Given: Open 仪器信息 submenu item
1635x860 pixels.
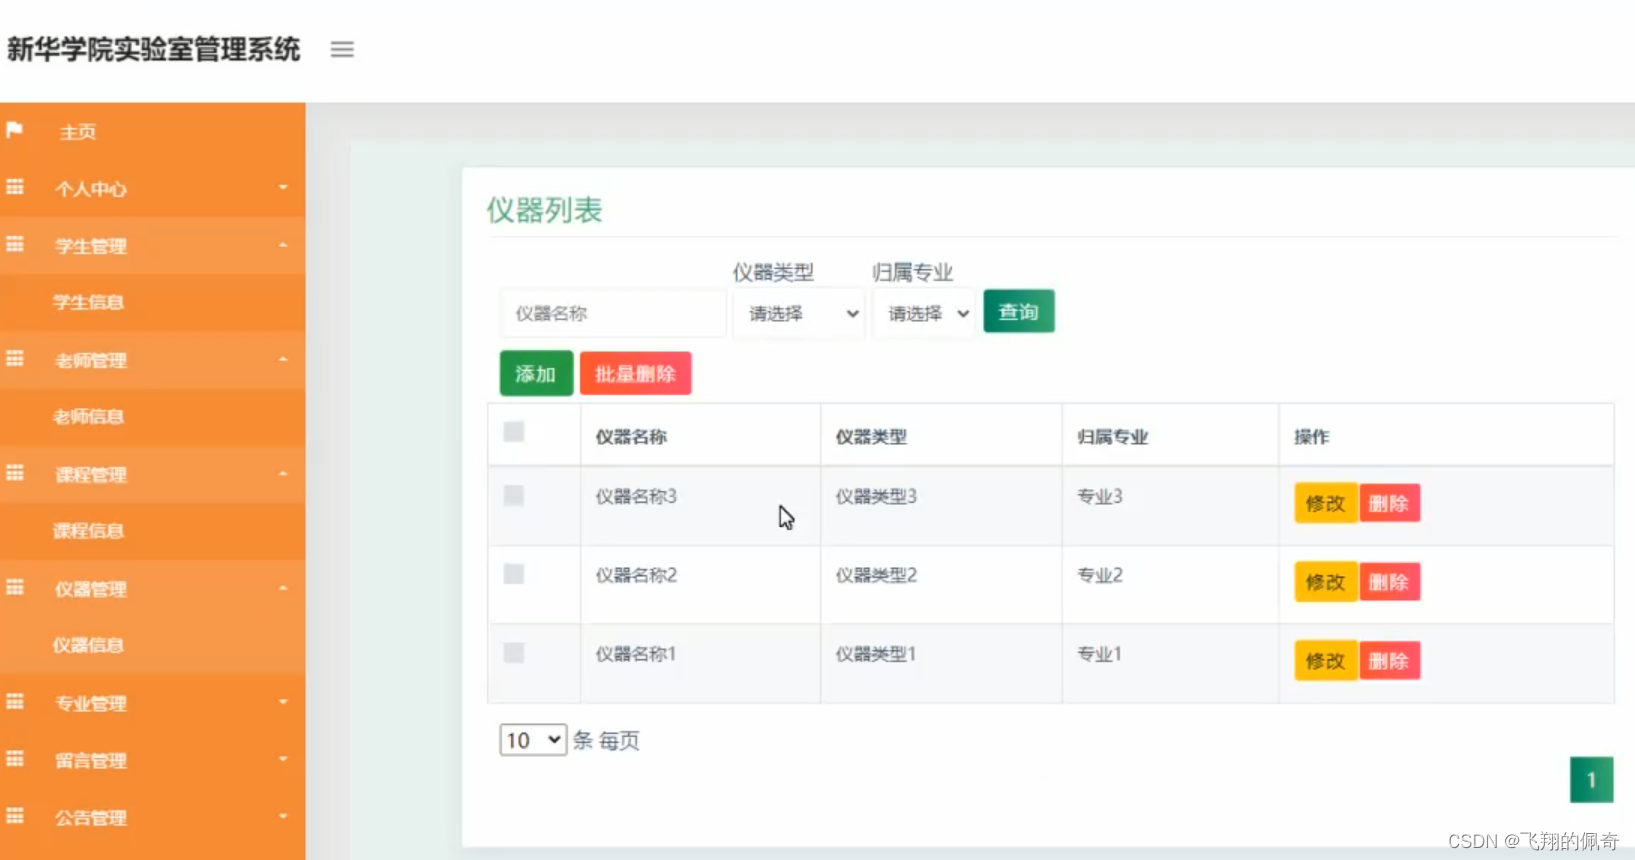Looking at the screenshot, I should pos(88,645).
